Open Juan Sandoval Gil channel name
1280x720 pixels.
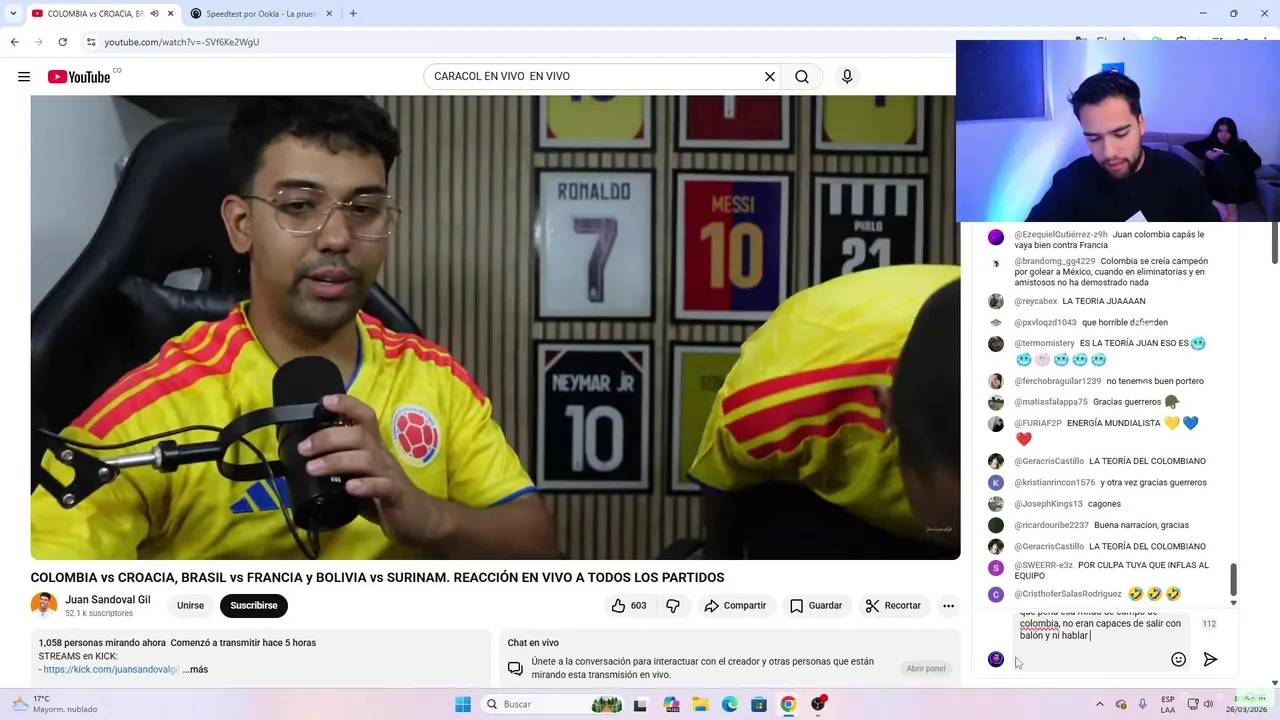coord(108,600)
